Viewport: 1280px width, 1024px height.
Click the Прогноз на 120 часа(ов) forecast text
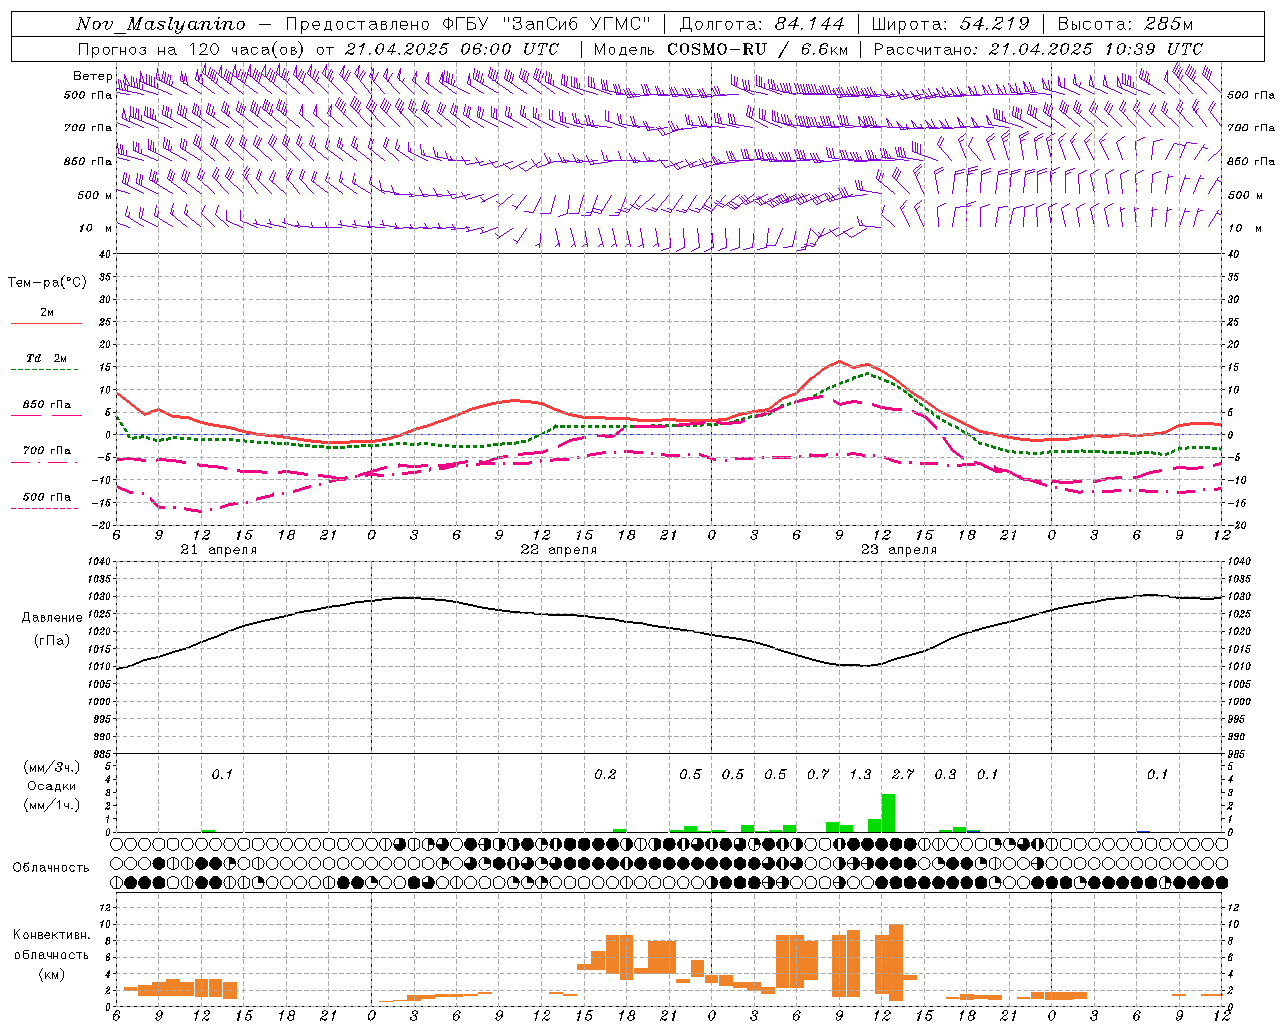(x=192, y=49)
